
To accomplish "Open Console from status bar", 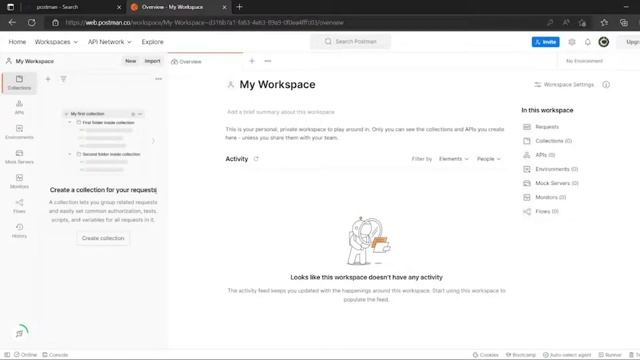I will coord(55,355).
